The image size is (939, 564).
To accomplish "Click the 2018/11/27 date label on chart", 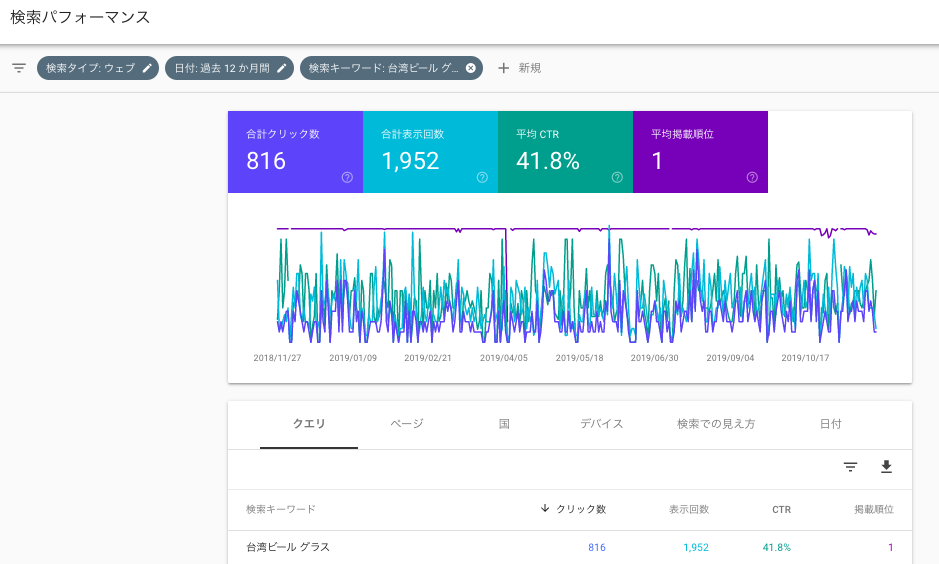I will 277,358.
